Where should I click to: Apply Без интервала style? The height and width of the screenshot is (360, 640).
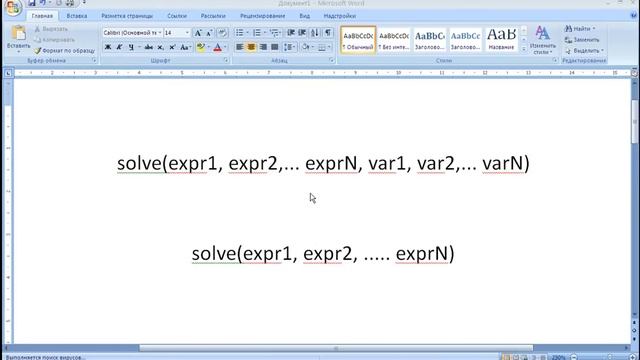pyautogui.click(x=393, y=40)
